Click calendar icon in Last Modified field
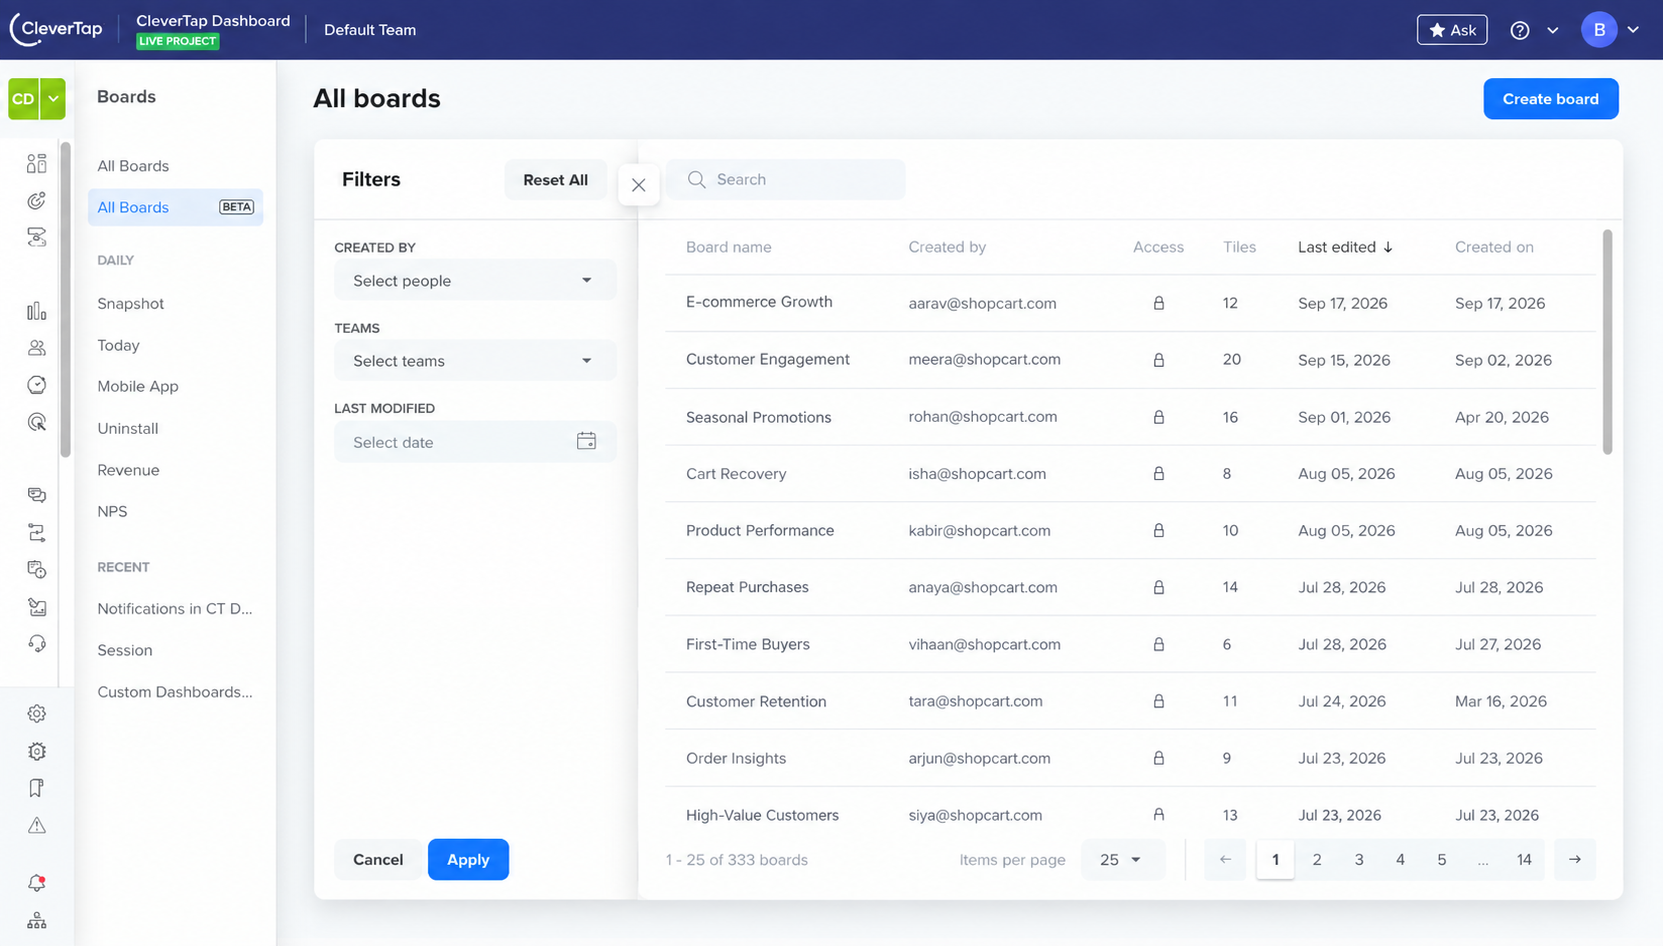1663x946 pixels. (587, 441)
